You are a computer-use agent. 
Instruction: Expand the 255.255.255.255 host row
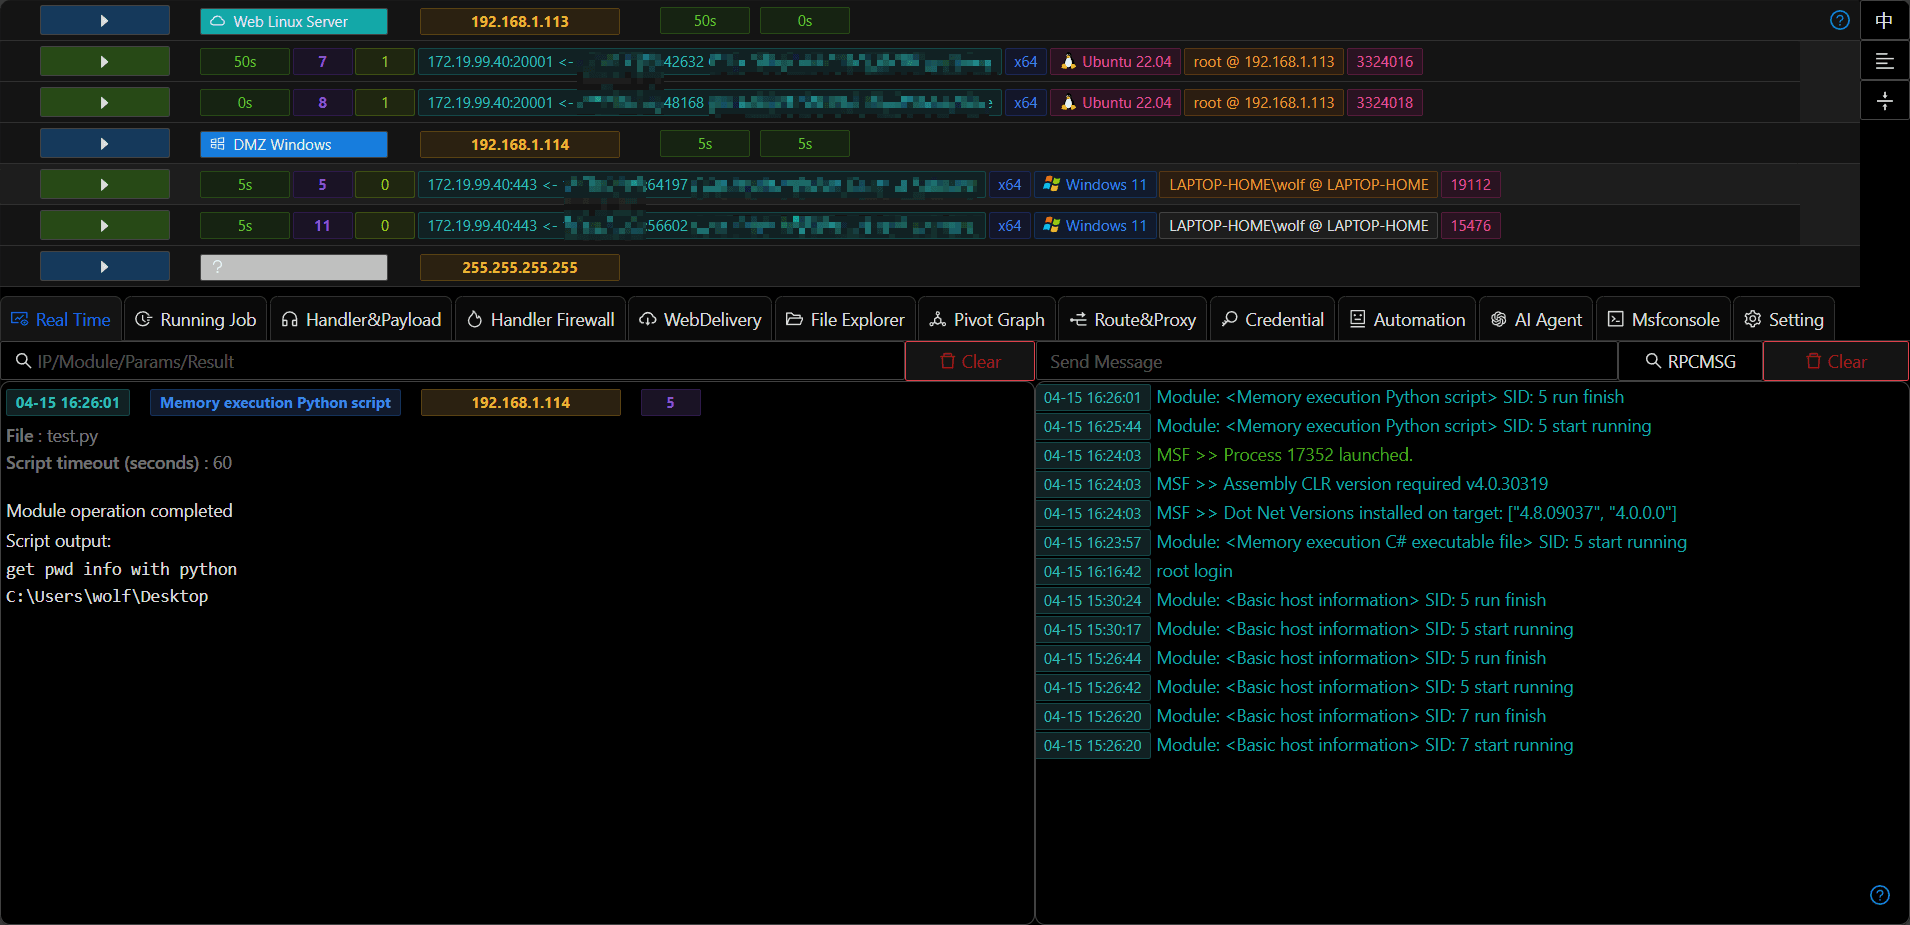[x=105, y=267]
